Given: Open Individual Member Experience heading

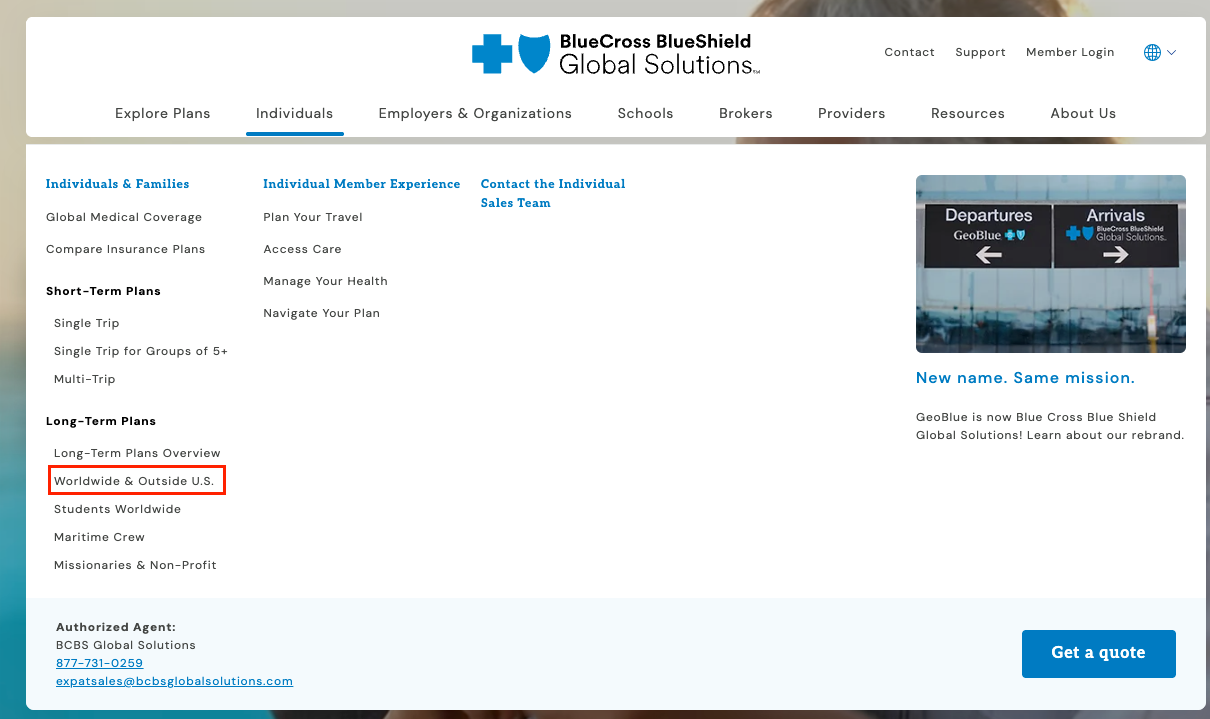Looking at the screenshot, I should 362,184.
